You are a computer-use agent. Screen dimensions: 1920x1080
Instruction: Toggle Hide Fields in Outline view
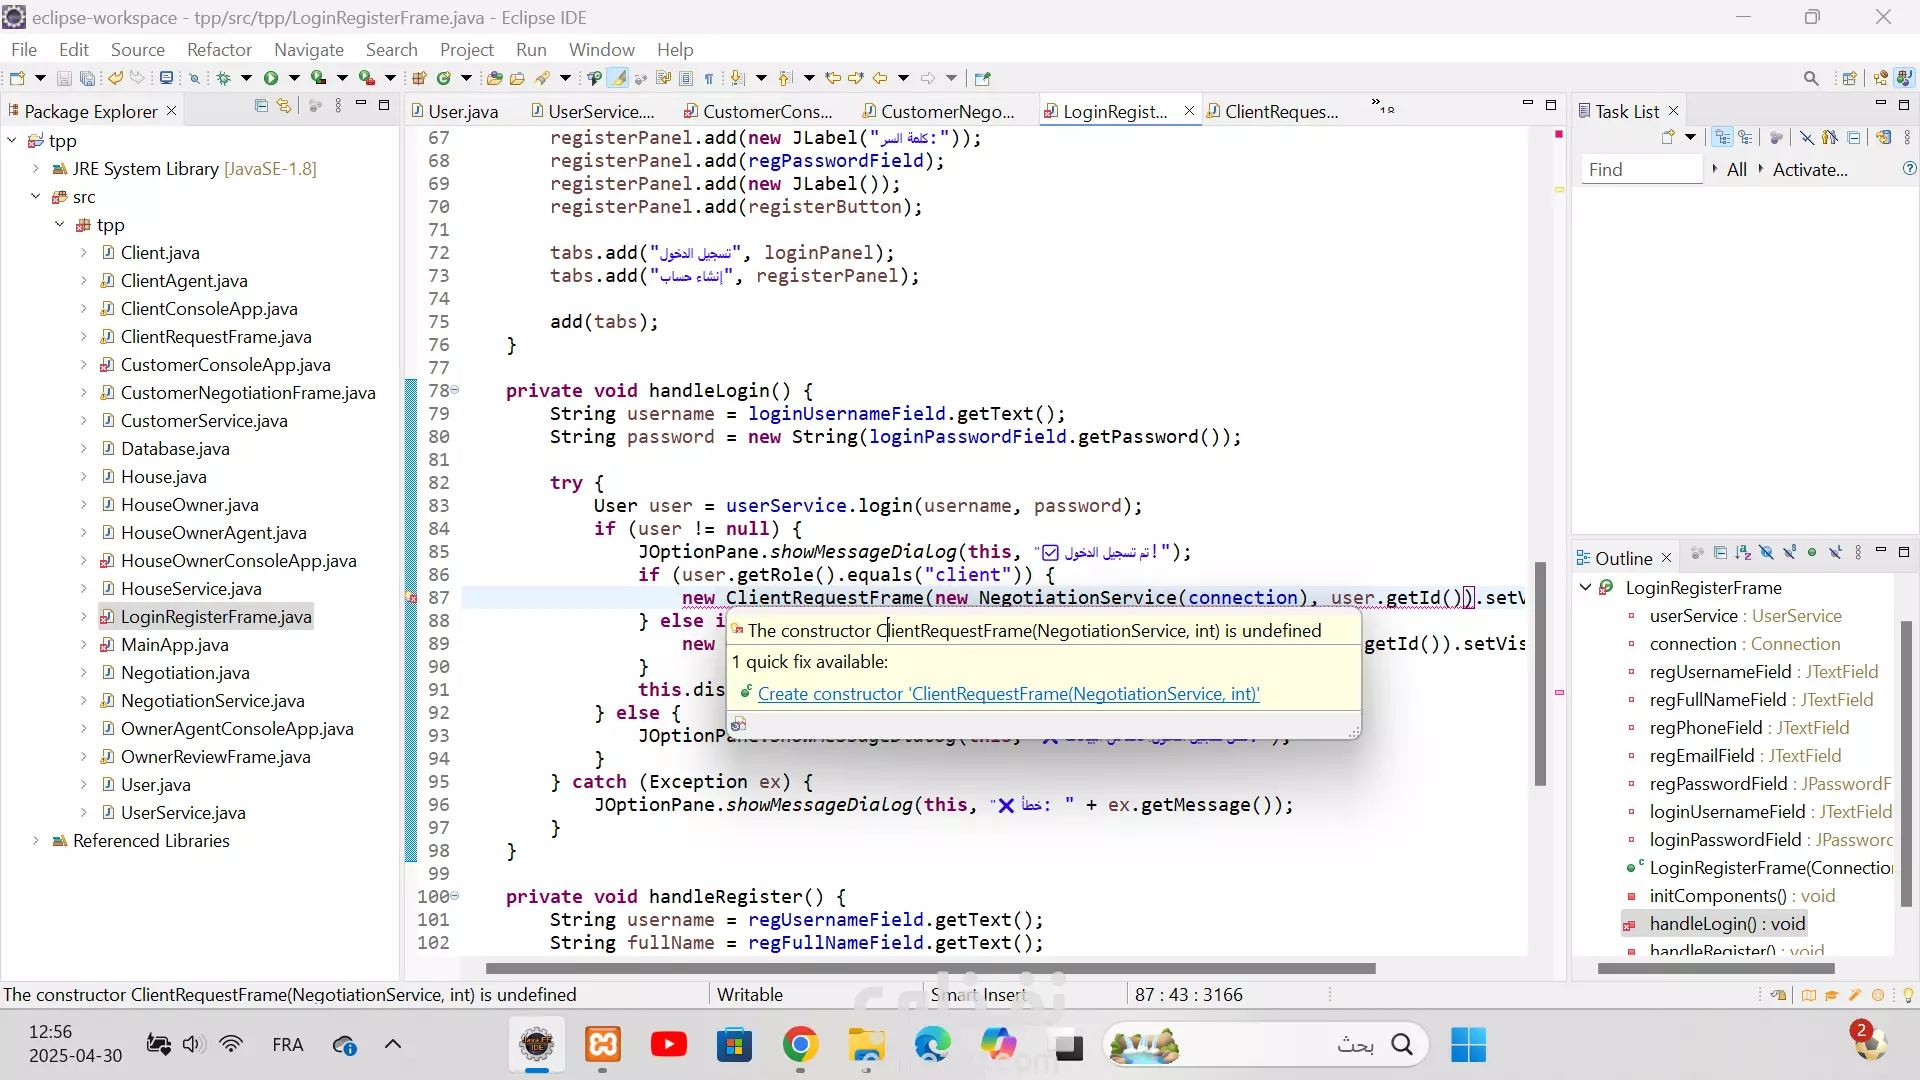click(x=1766, y=552)
